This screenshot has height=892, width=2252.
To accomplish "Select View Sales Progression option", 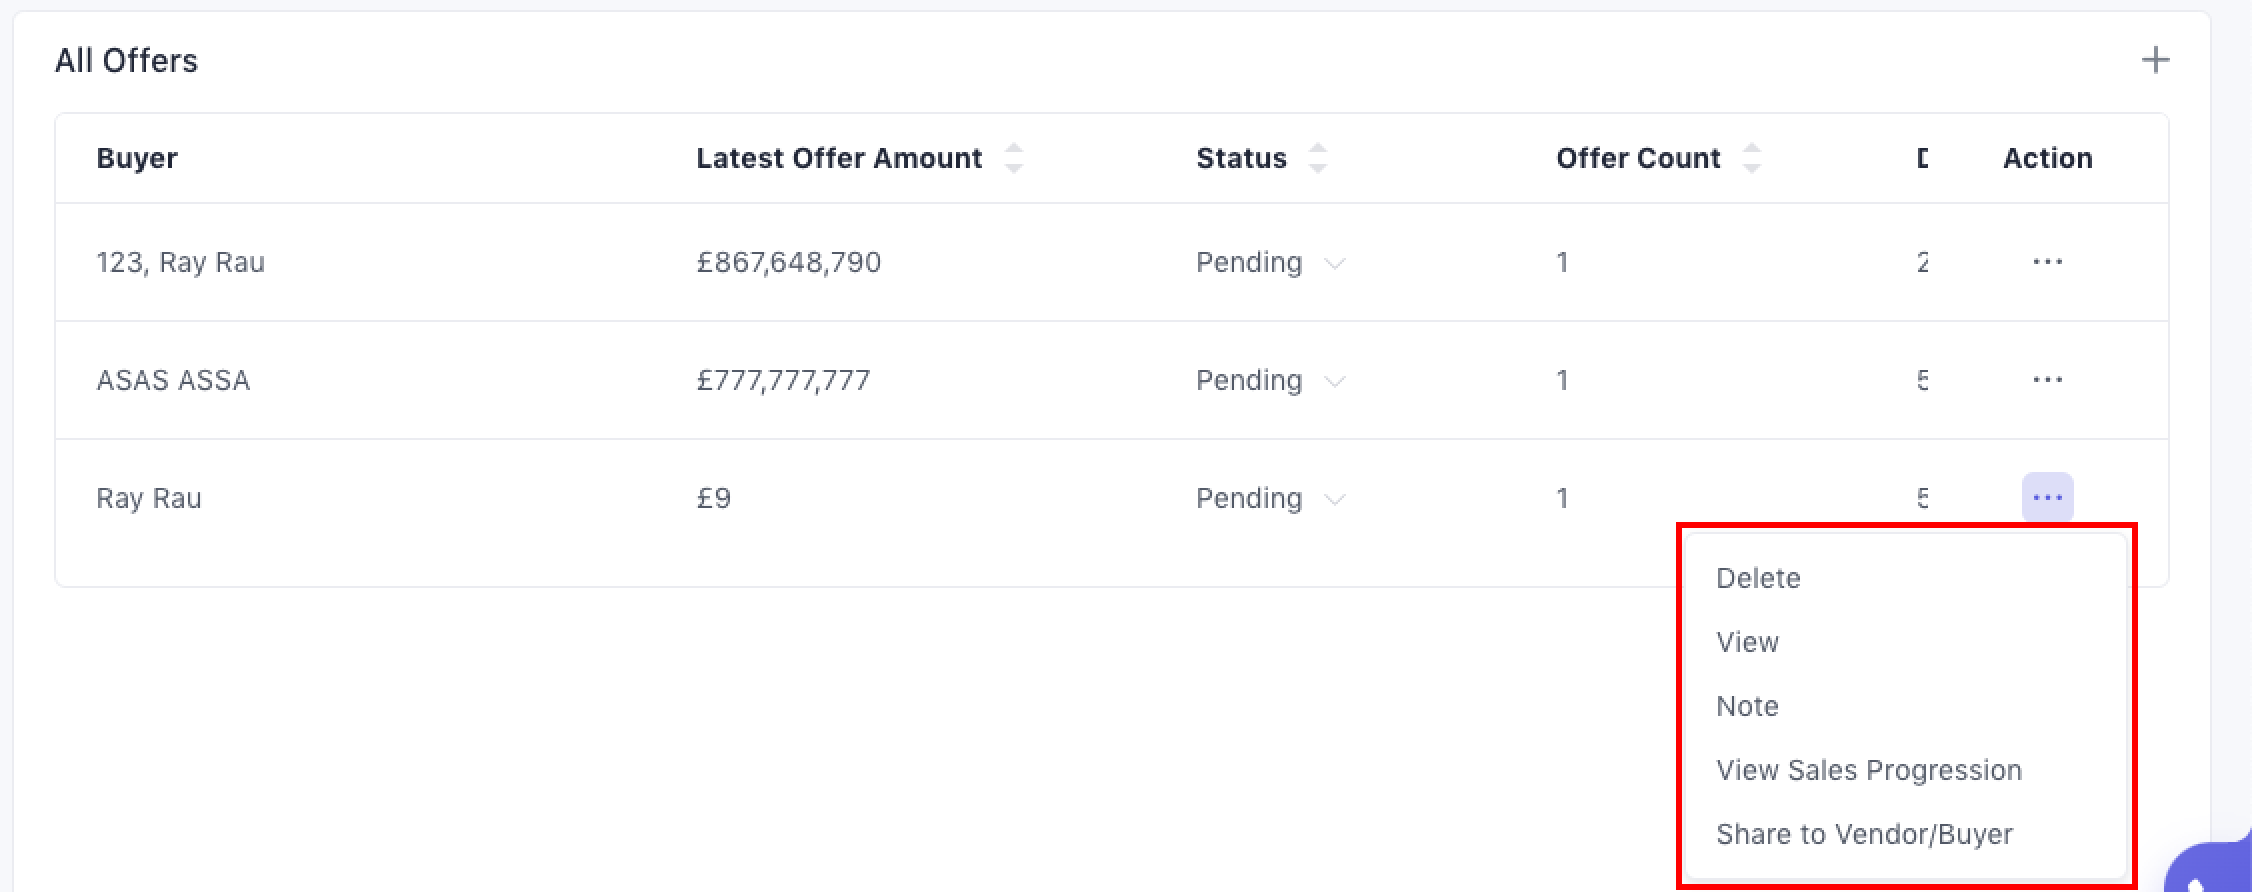I will tap(1868, 770).
